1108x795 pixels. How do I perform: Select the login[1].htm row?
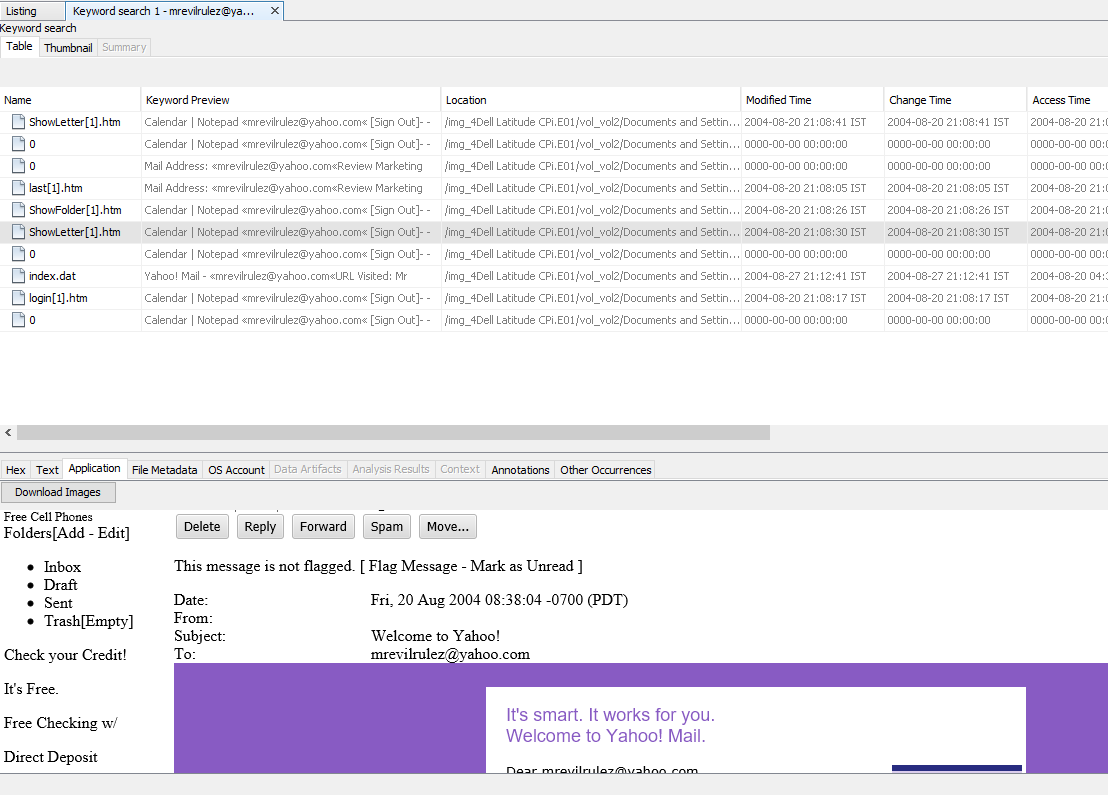(554, 298)
